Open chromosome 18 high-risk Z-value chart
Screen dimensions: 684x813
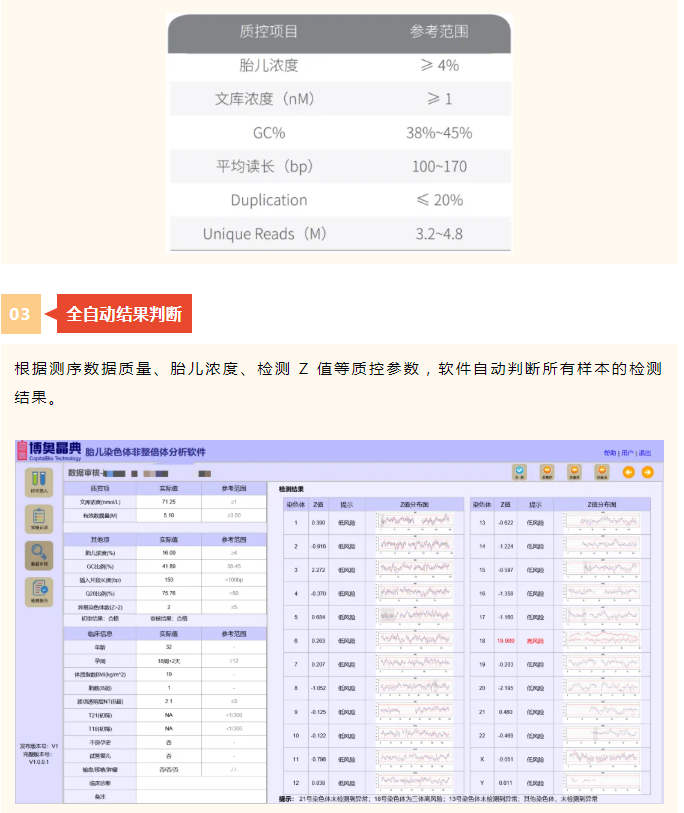pos(602,640)
